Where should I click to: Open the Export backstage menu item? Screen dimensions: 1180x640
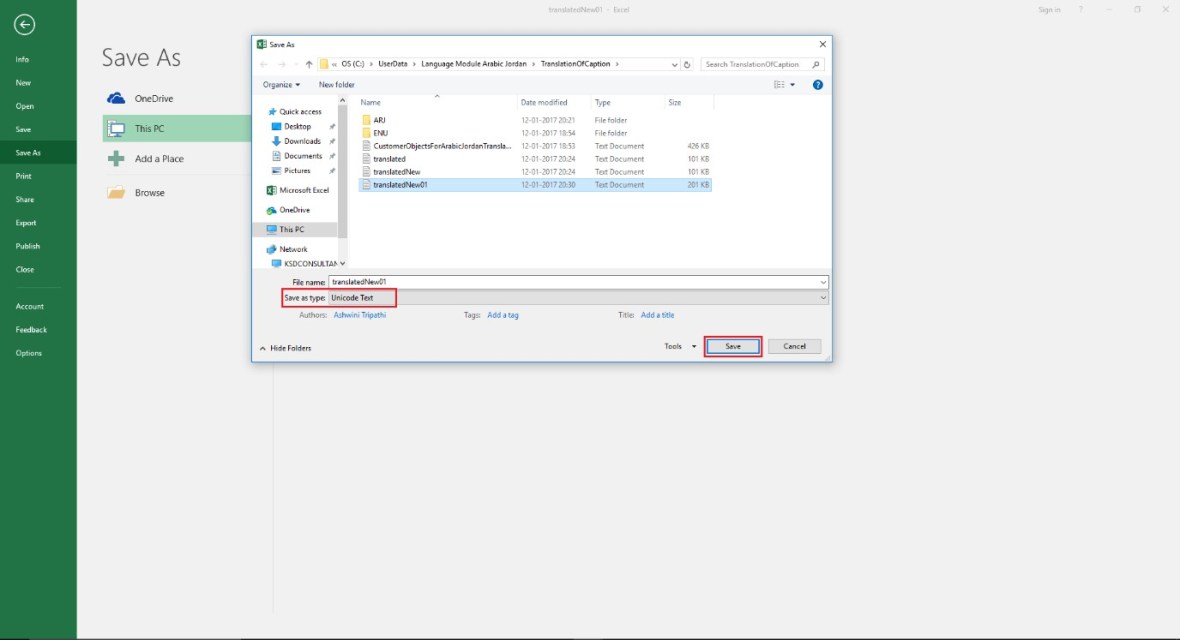(x=25, y=223)
